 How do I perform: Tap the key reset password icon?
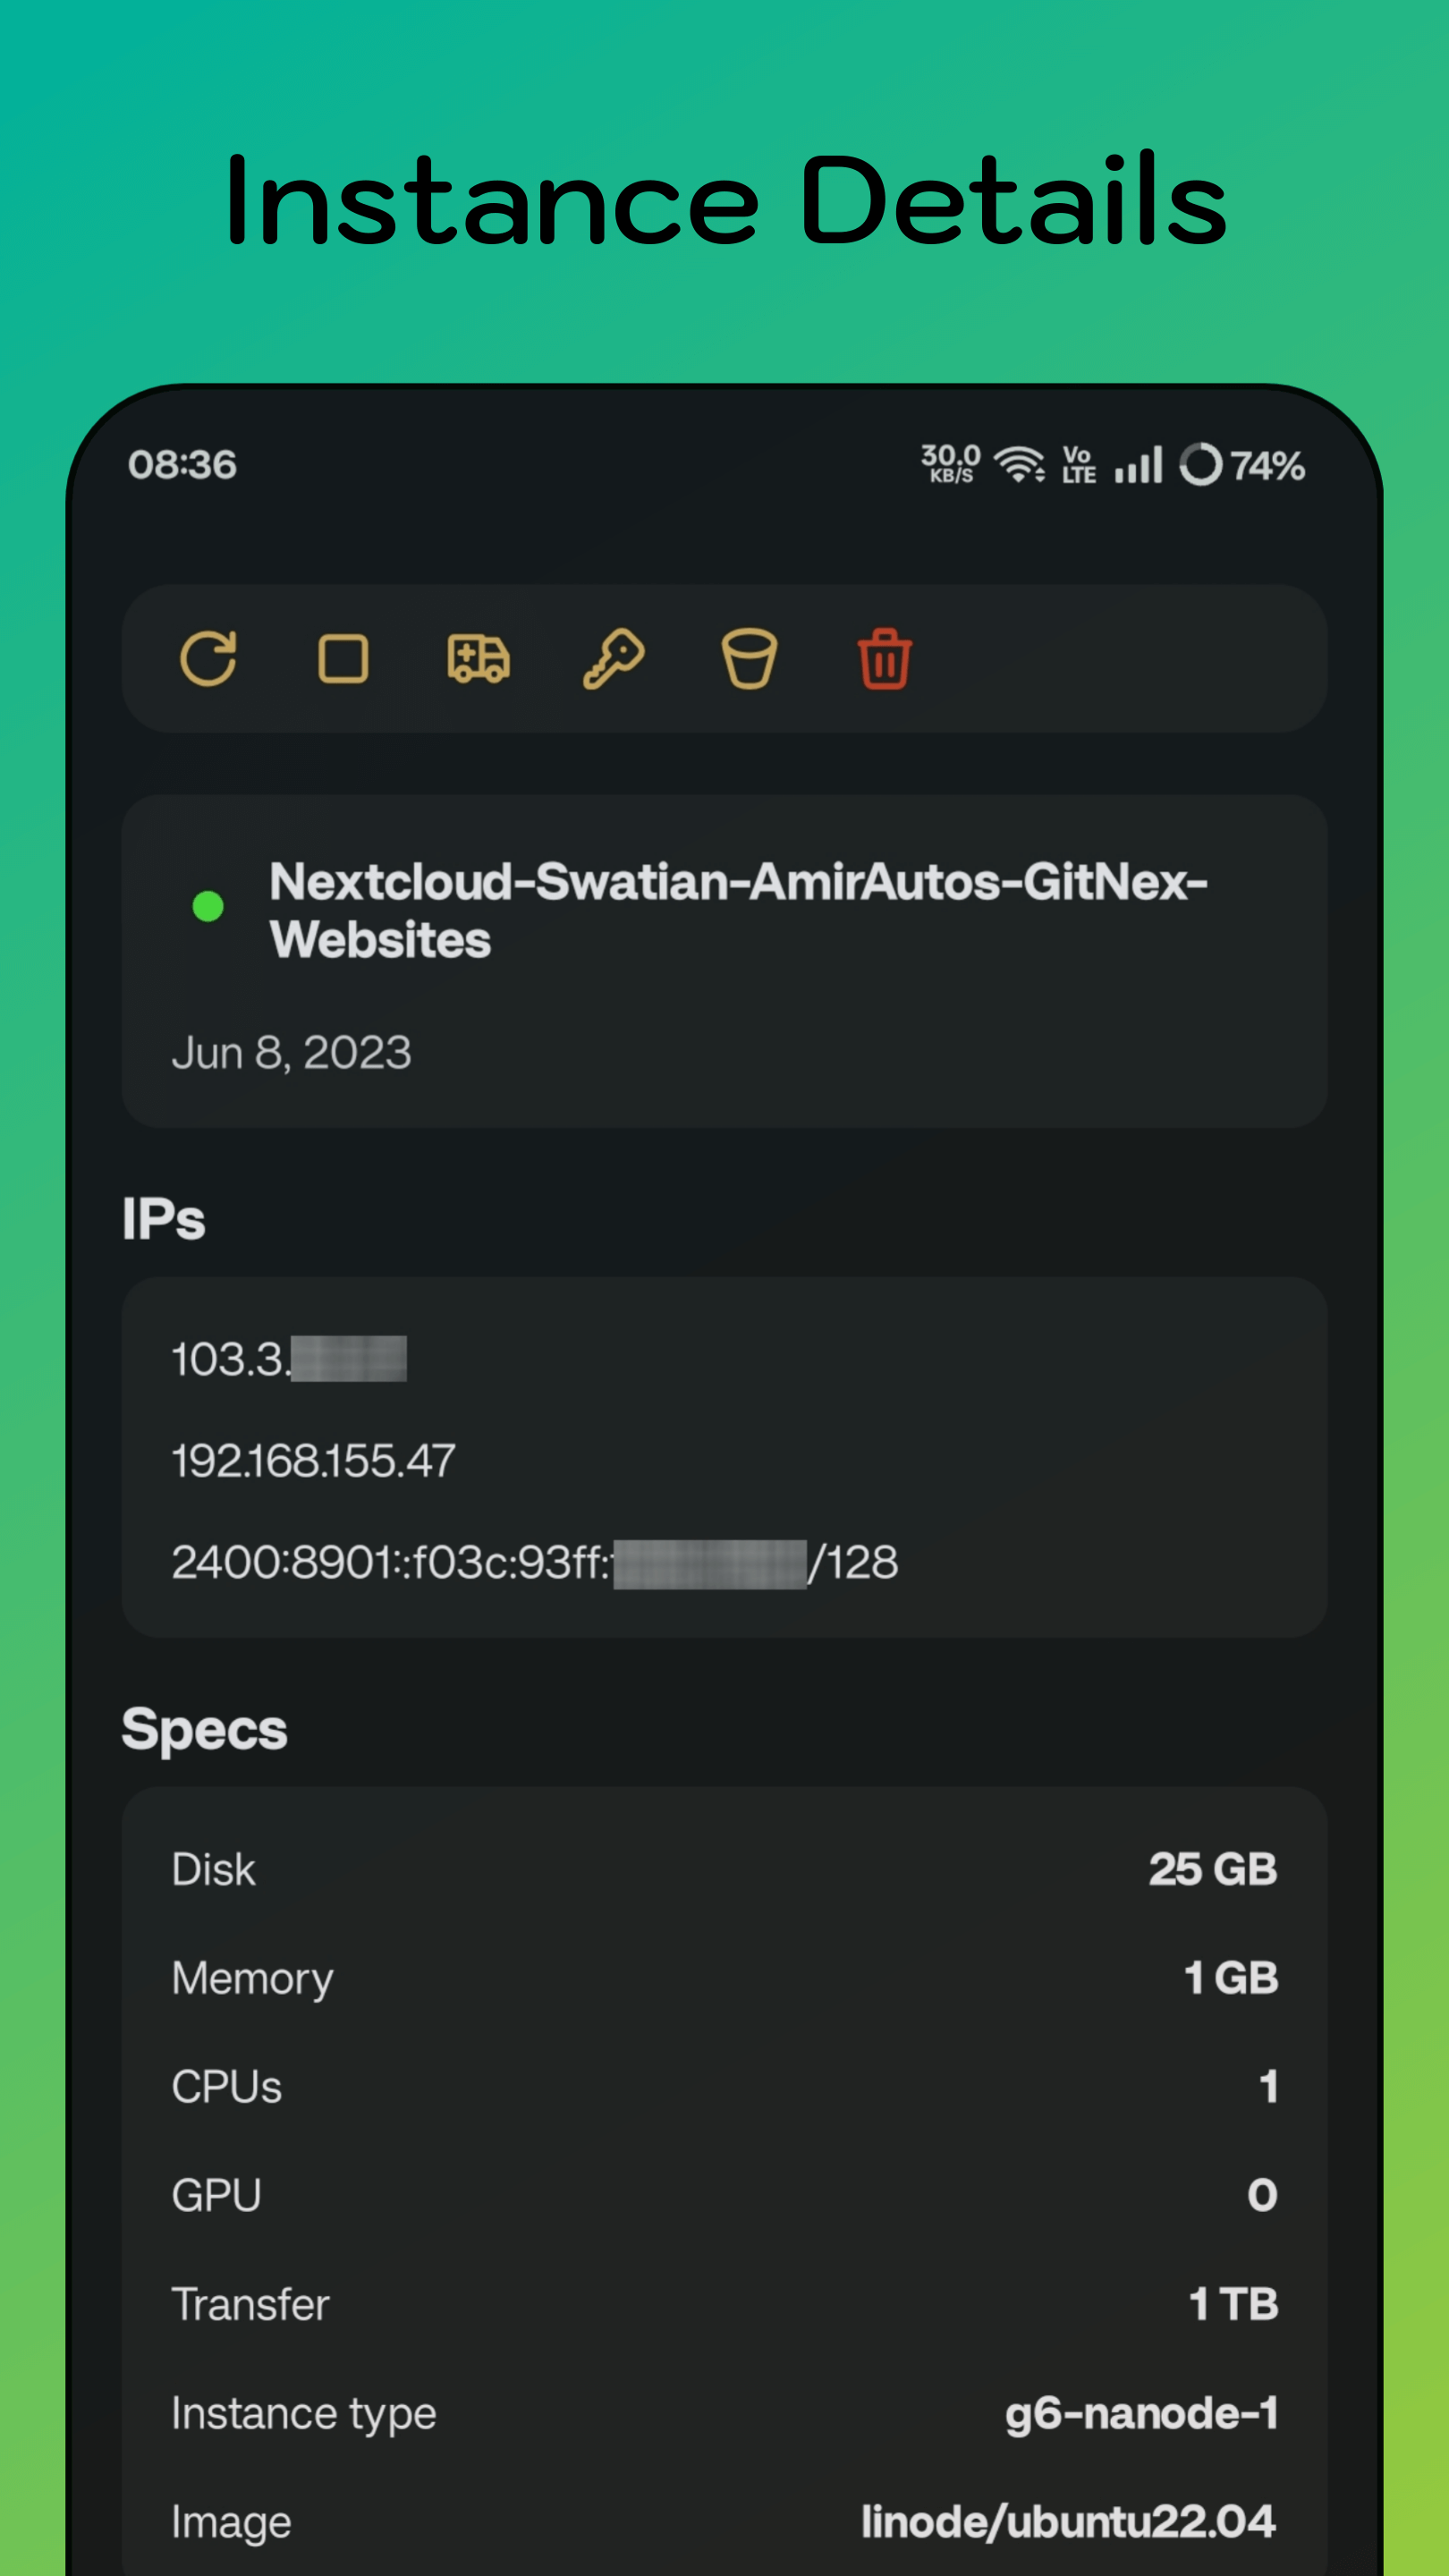613,659
